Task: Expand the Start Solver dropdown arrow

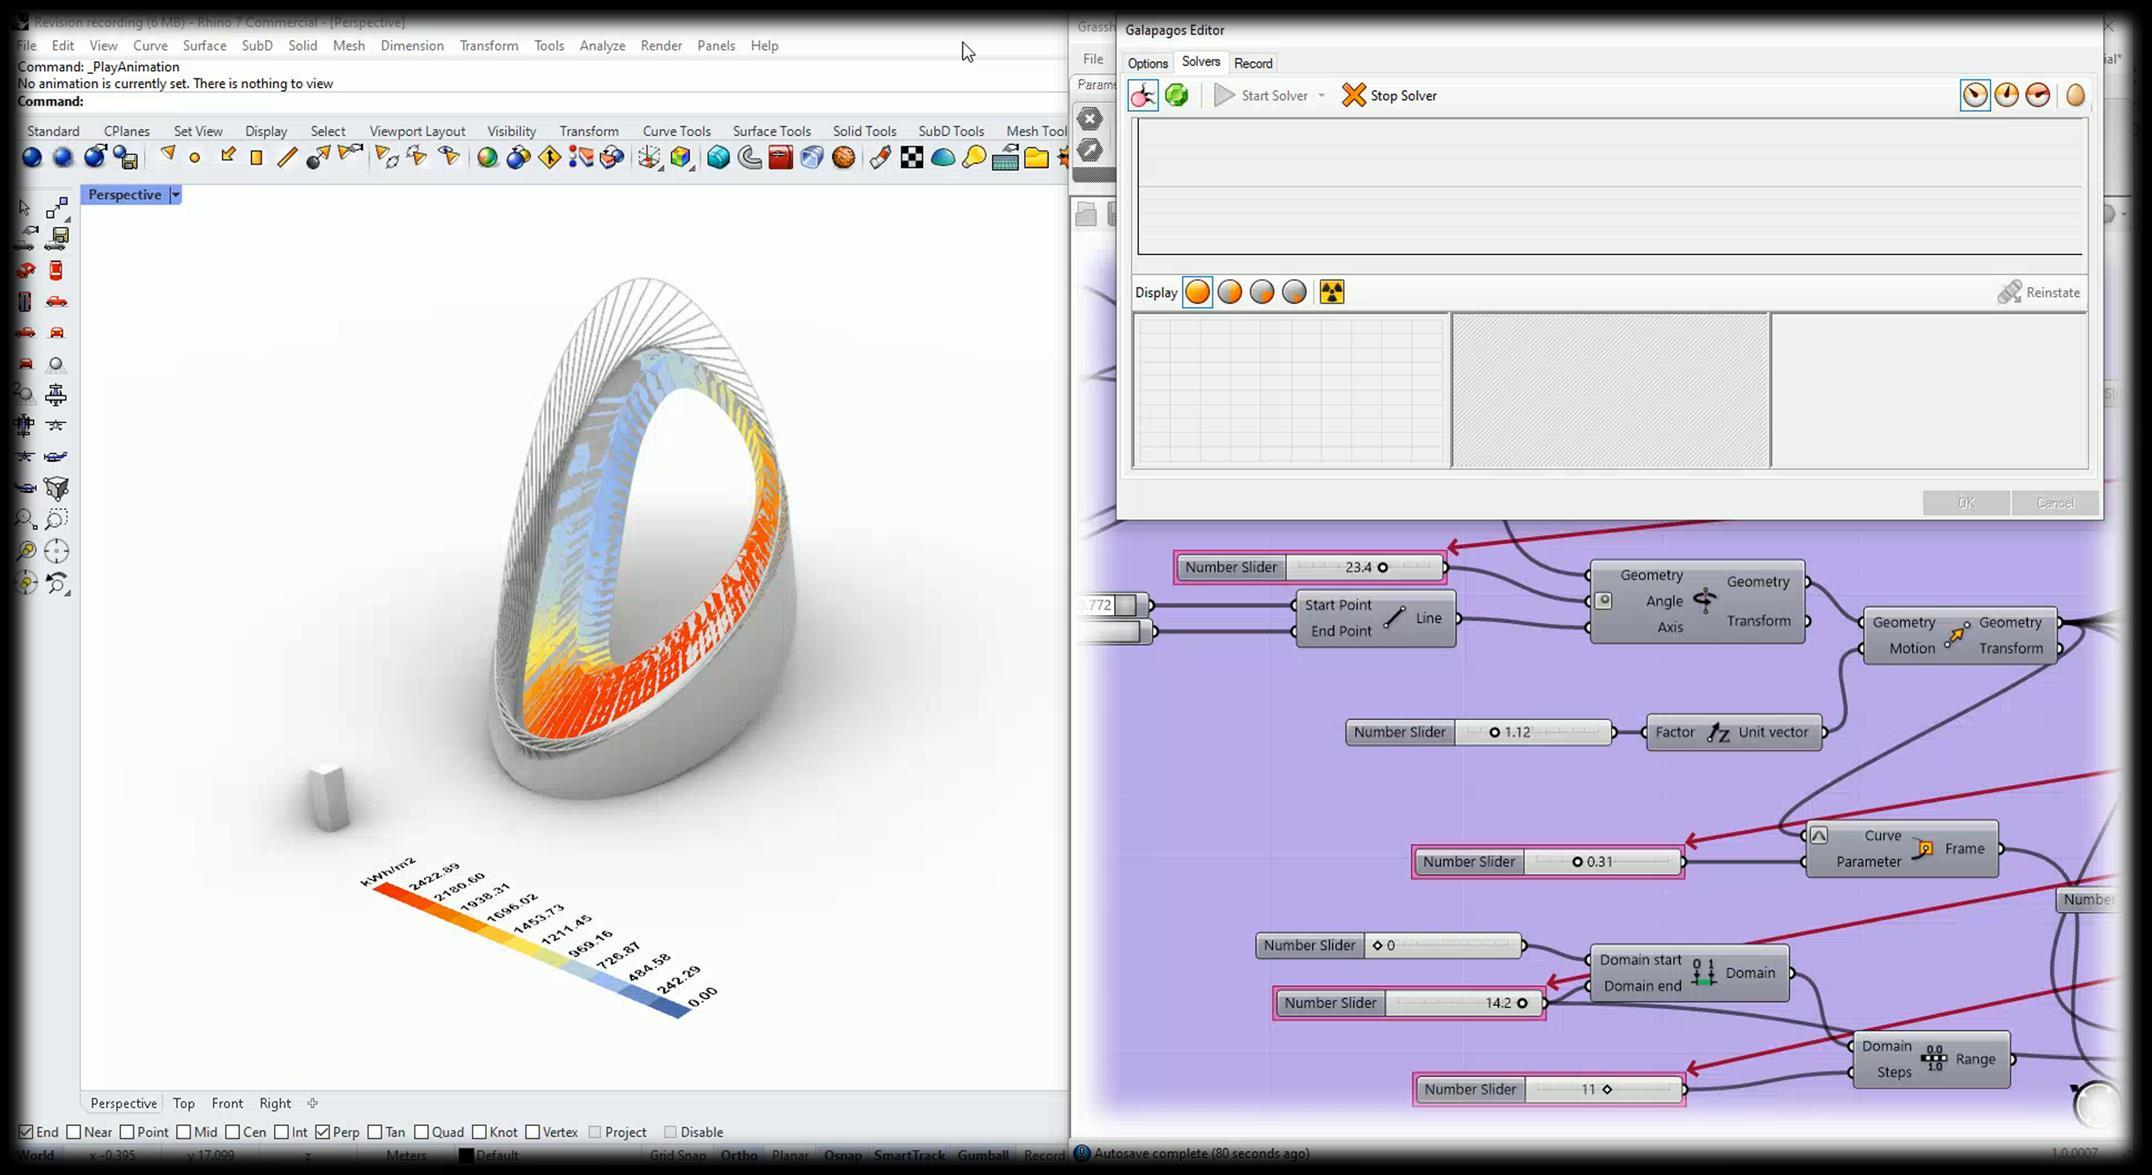Action: [x=1321, y=96]
